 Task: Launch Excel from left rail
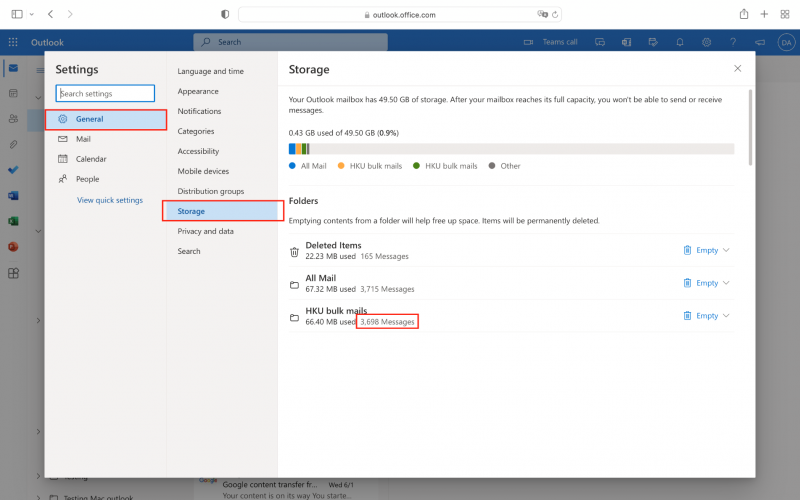point(13,221)
